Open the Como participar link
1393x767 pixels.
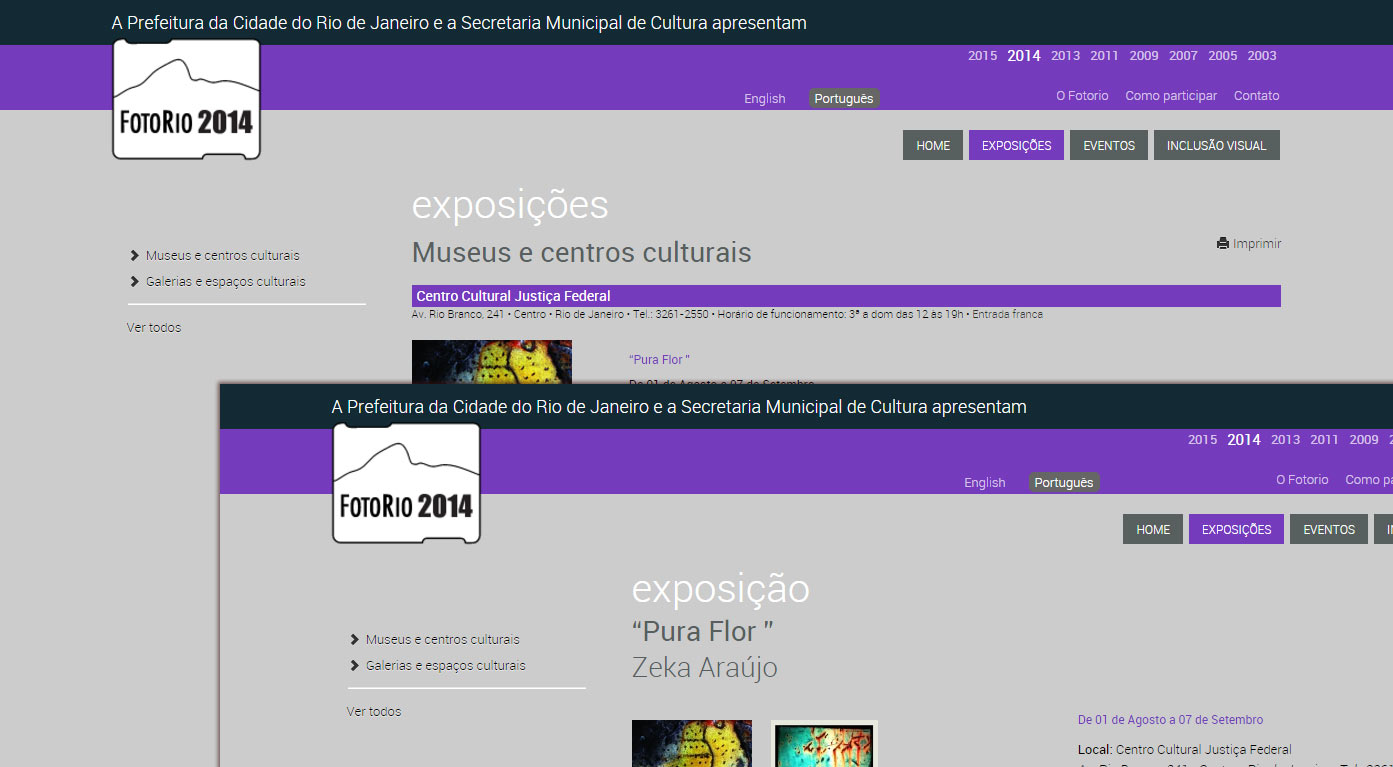(x=1171, y=96)
